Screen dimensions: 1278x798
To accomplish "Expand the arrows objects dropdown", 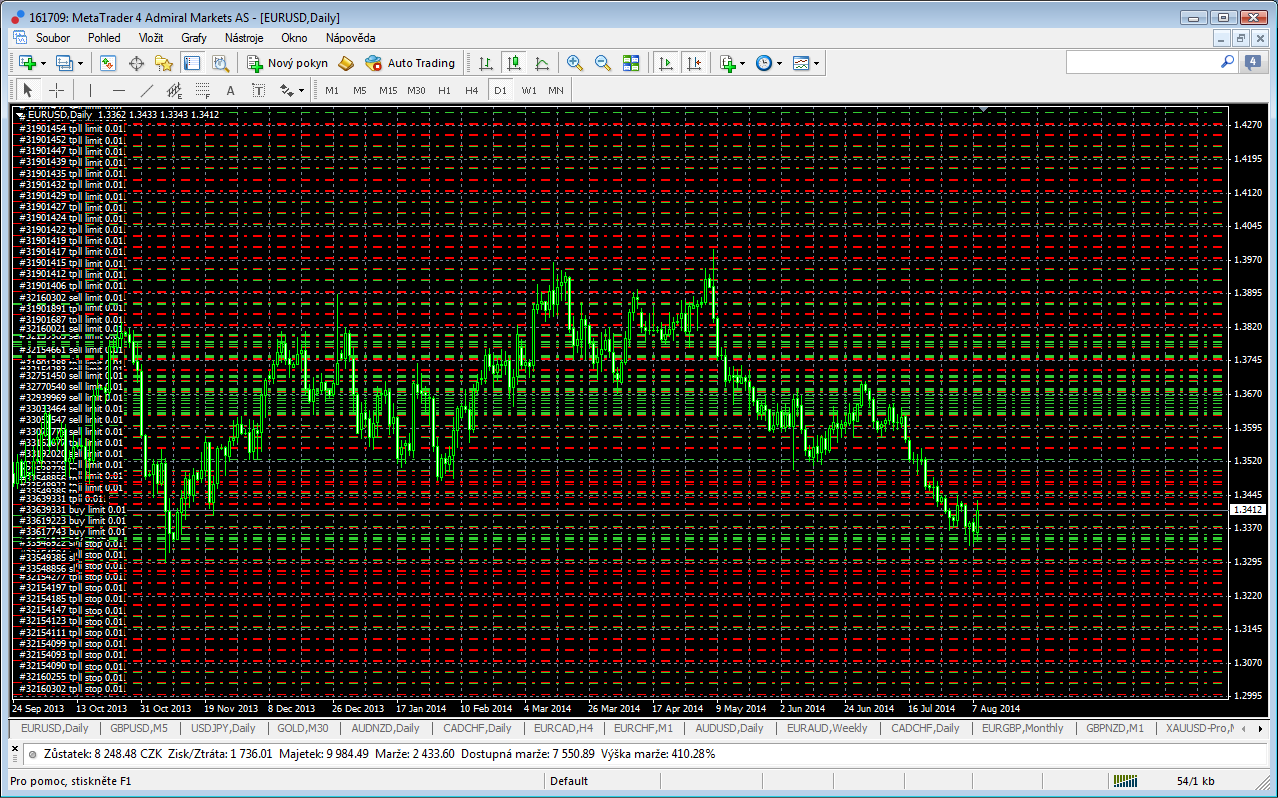I will [301, 90].
